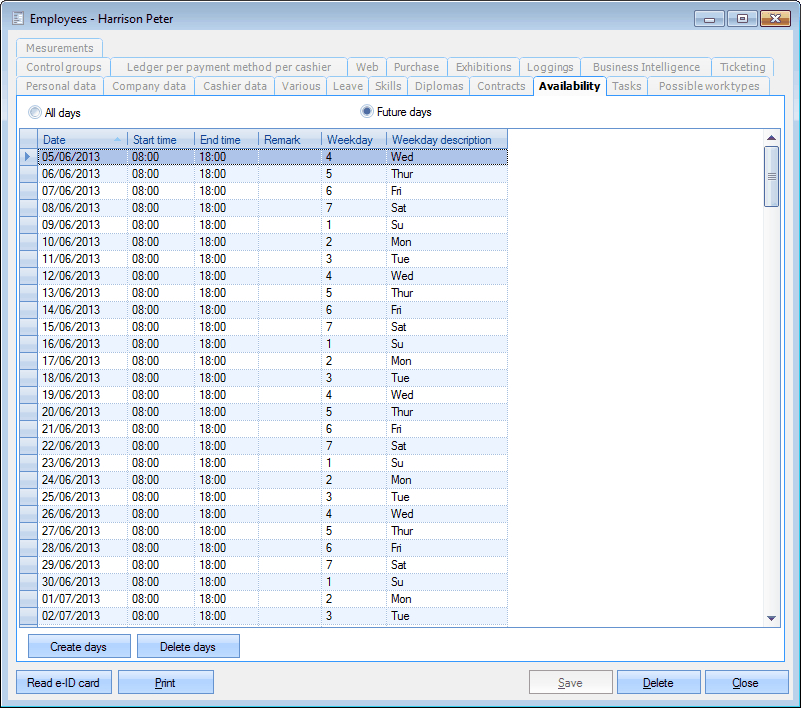The width and height of the screenshot is (801, 708).
Task: Click the scrollbar down arrow
Action: pos(771,618)
